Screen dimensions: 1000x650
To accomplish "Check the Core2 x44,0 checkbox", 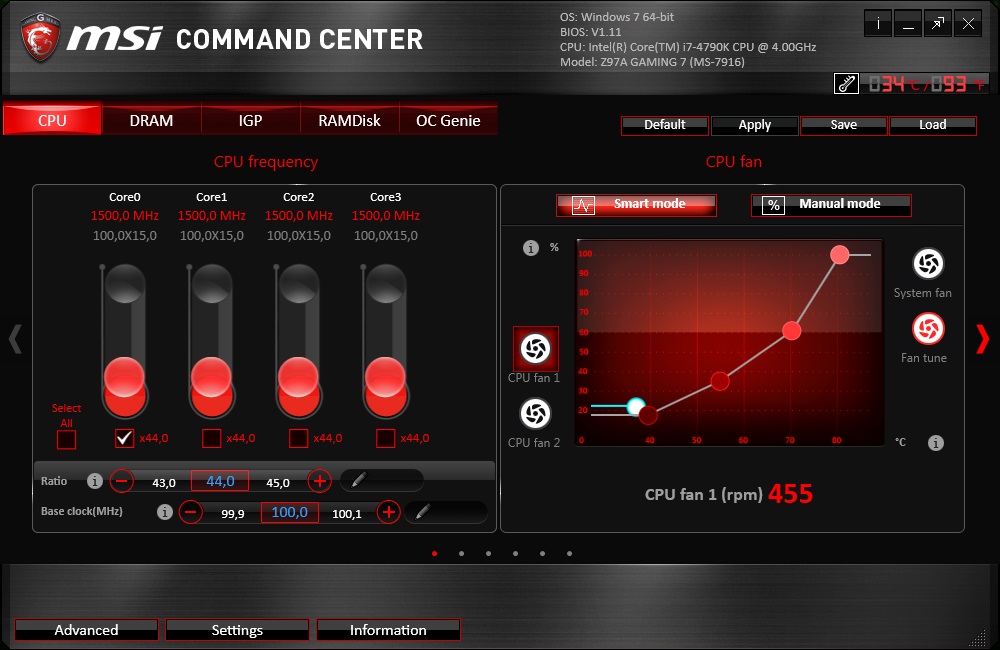I will [x=298, y=438].
